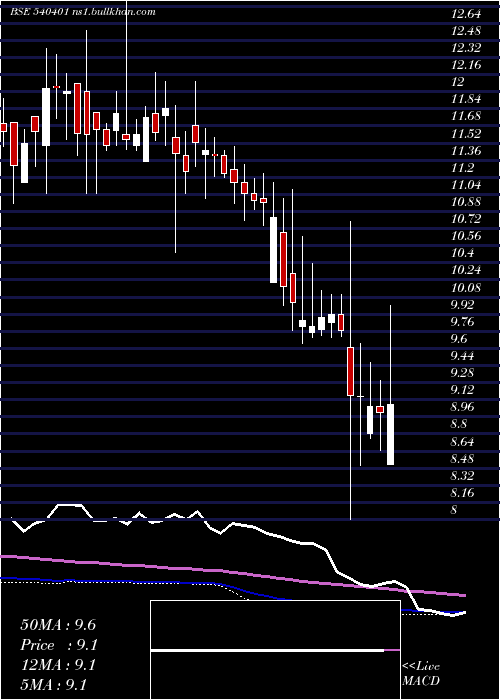The height and width of the screenshot is (700, 500).
Task: Click the 8.8 price axis label
Action: 459,424
